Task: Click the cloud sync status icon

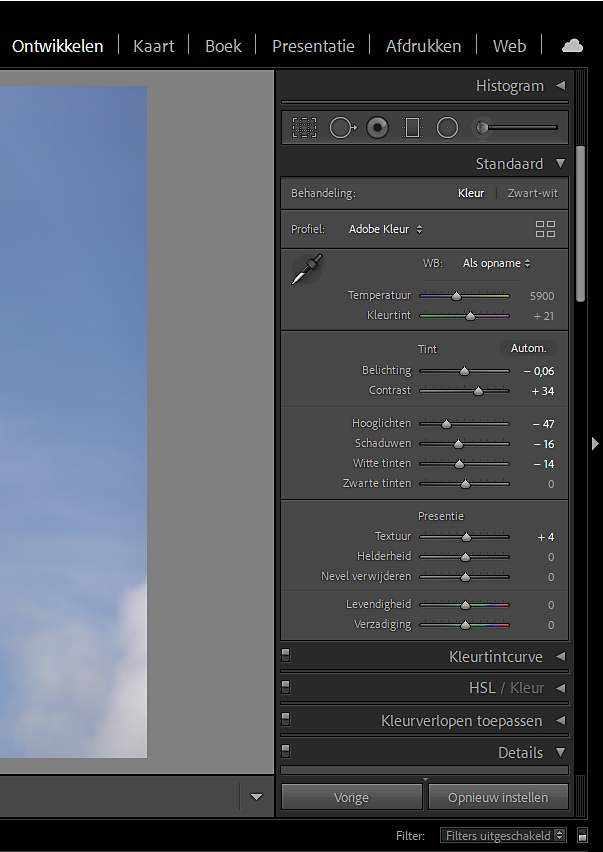Action: click(x=572, y=46)
